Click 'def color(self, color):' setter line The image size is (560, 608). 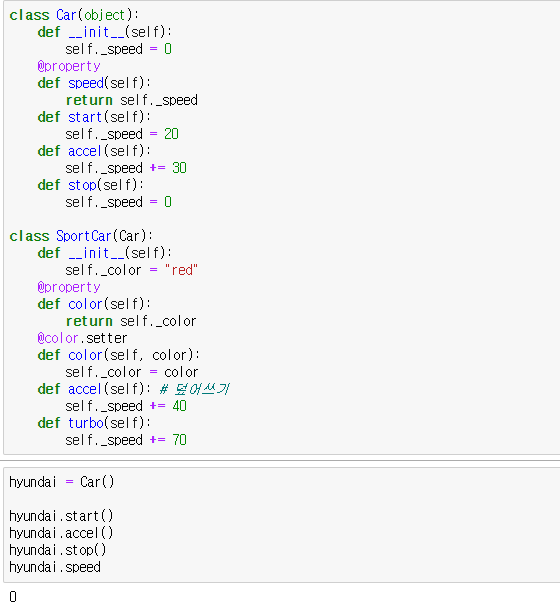119,355
